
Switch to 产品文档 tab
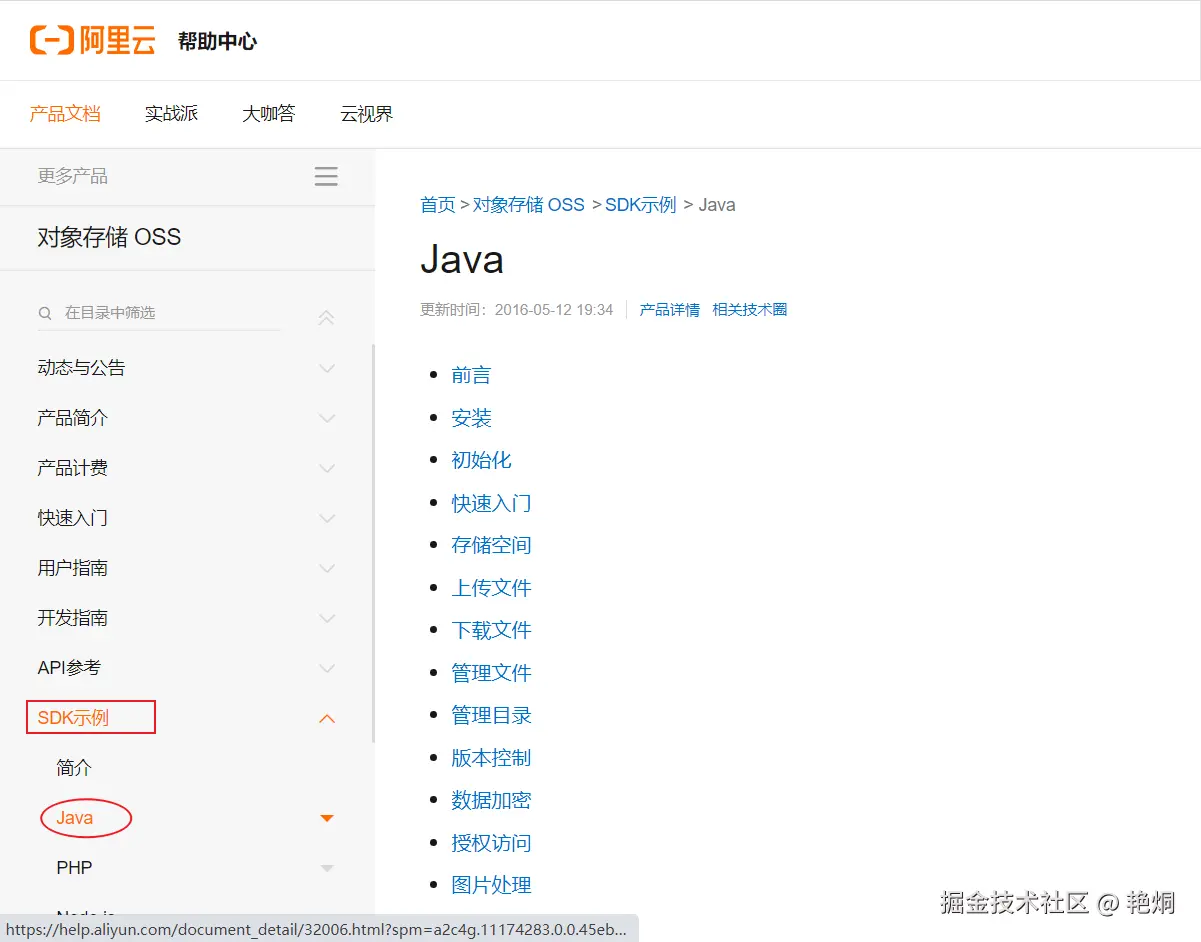tap(65, 114)
